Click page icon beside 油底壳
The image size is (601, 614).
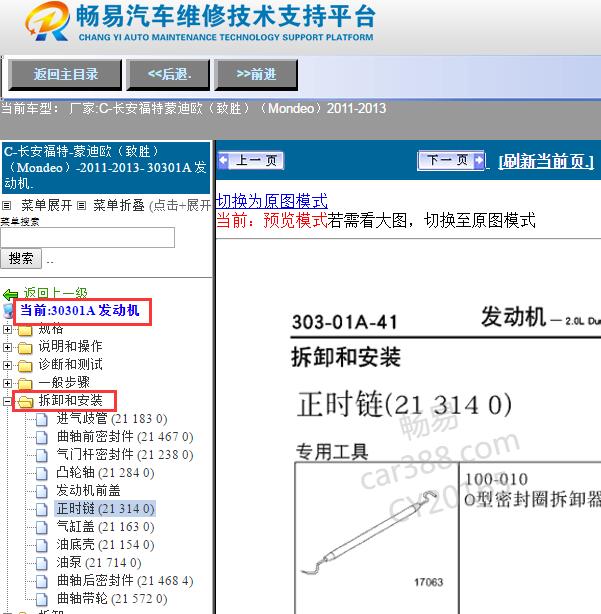(x=42, y=545)
